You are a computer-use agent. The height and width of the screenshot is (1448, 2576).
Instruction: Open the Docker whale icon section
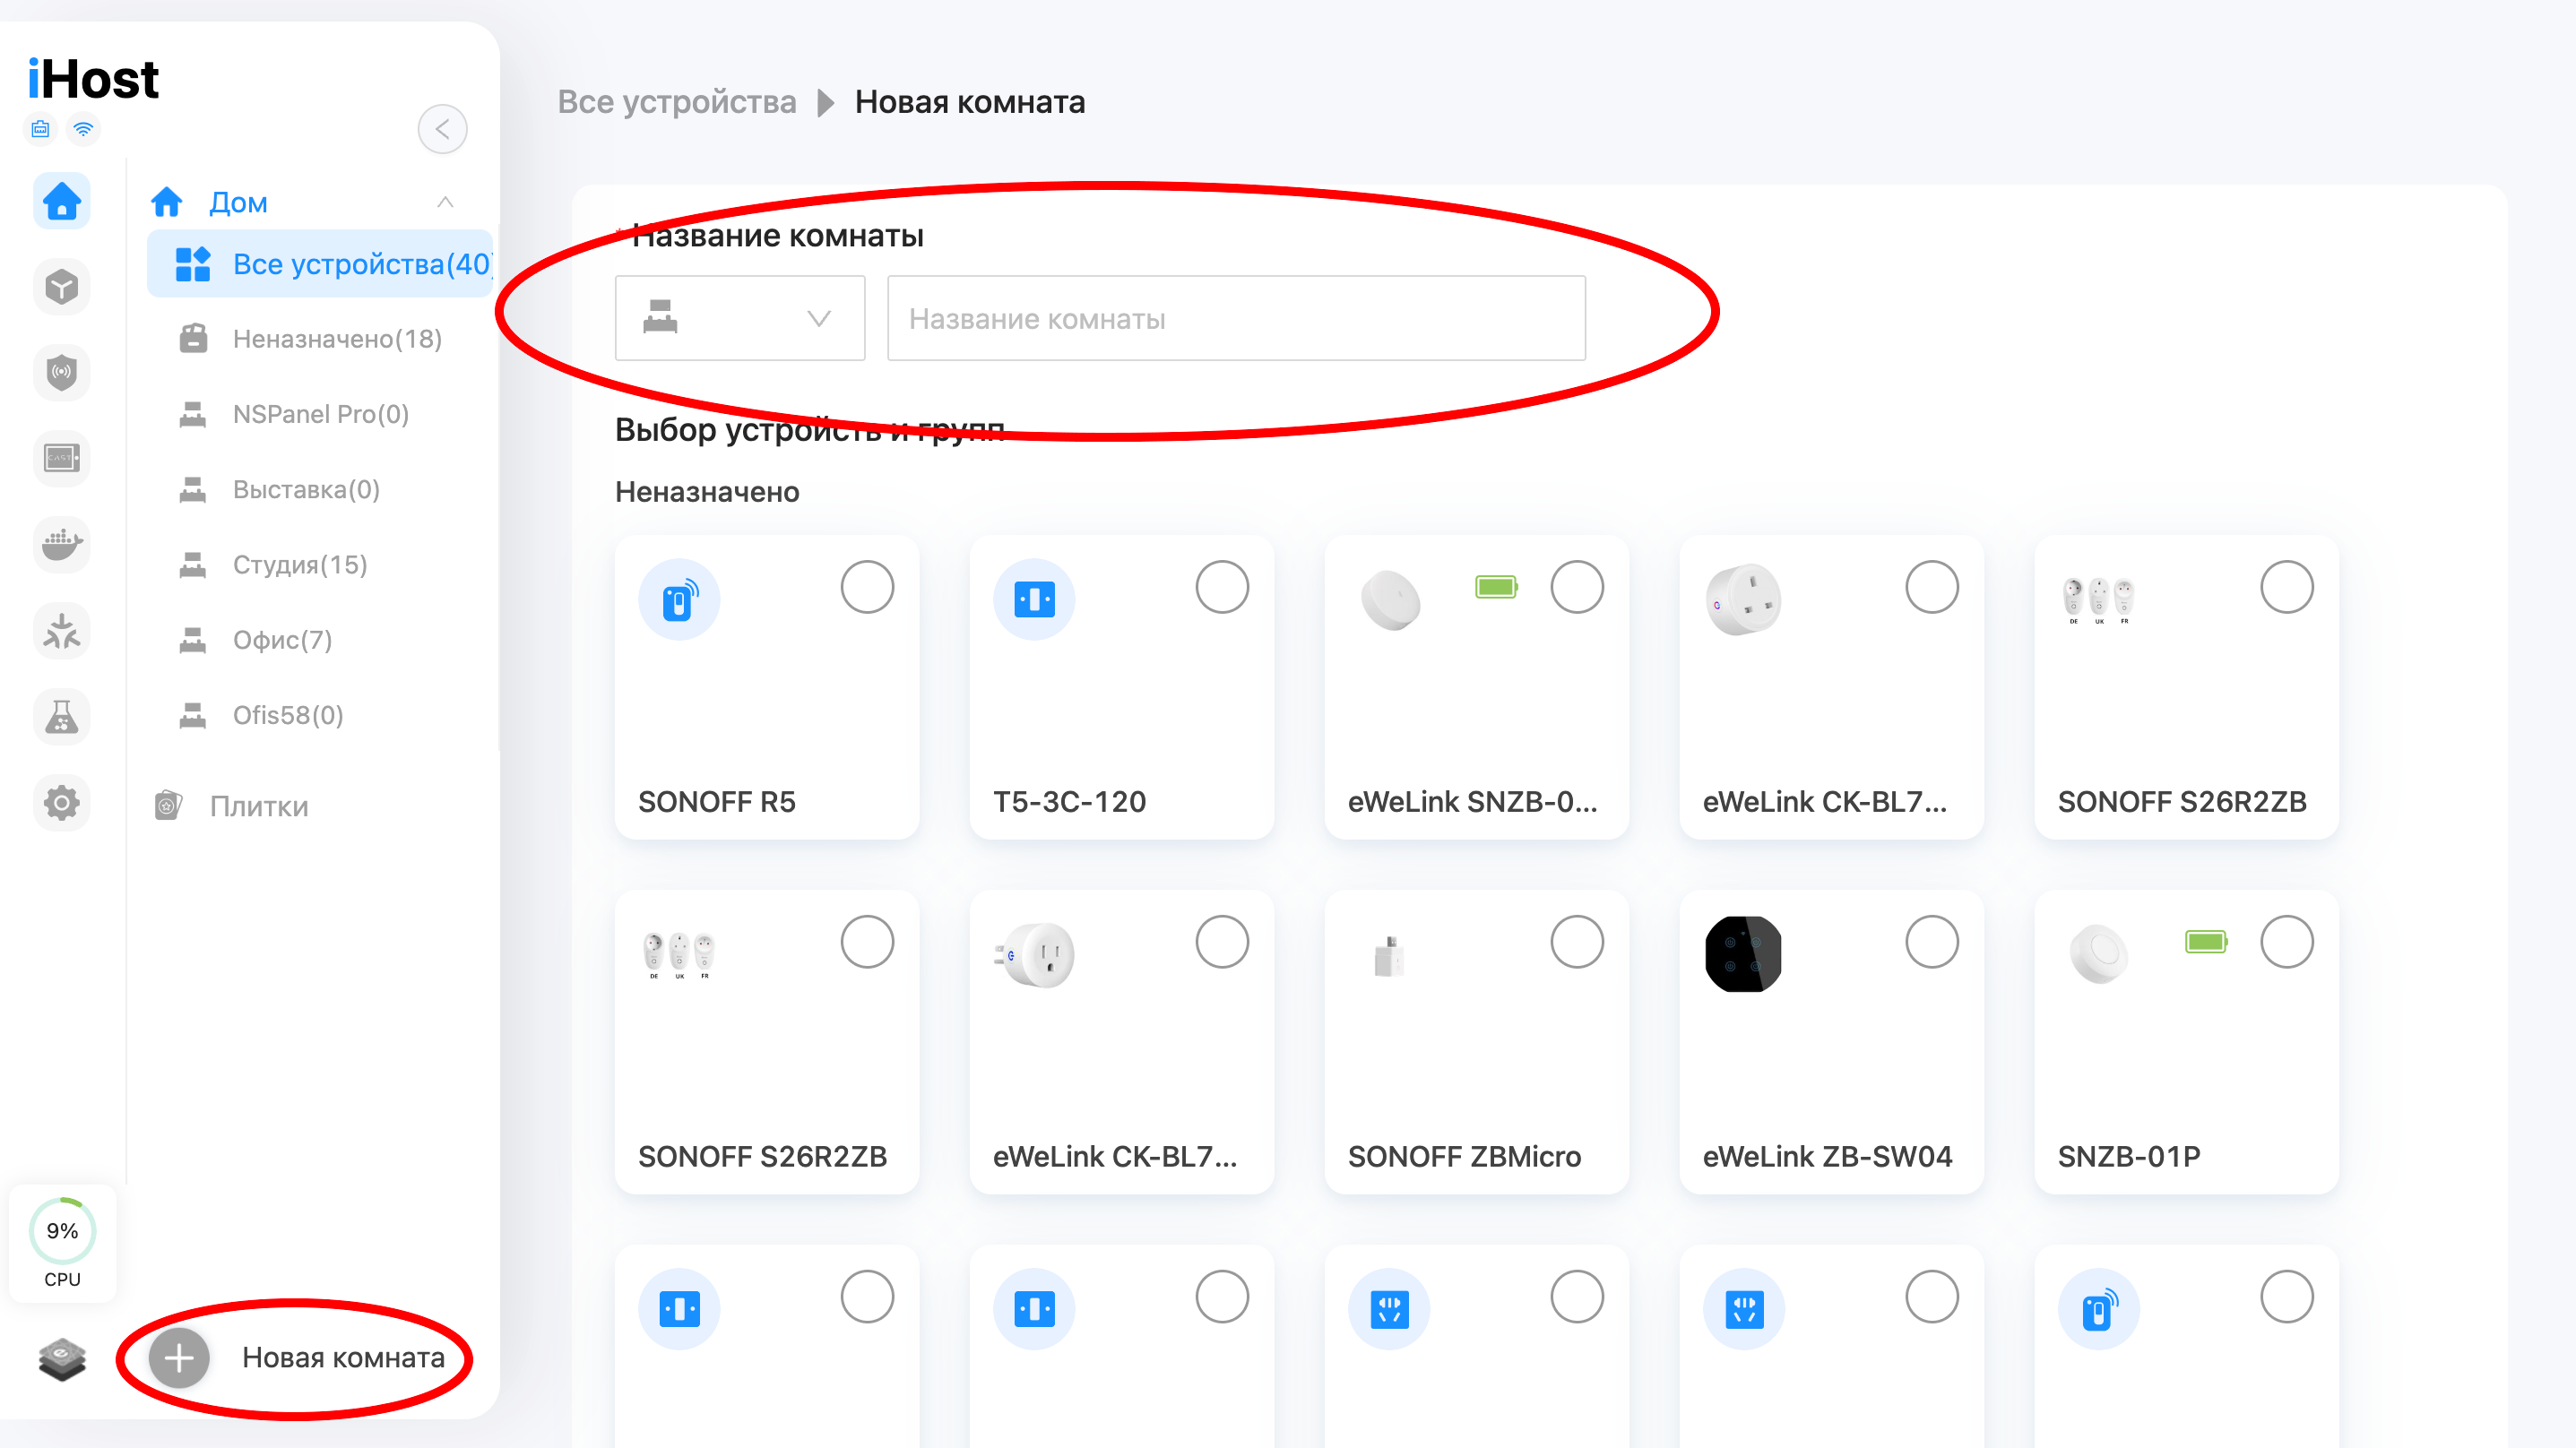pyautogui.click(x=62, y=545)
